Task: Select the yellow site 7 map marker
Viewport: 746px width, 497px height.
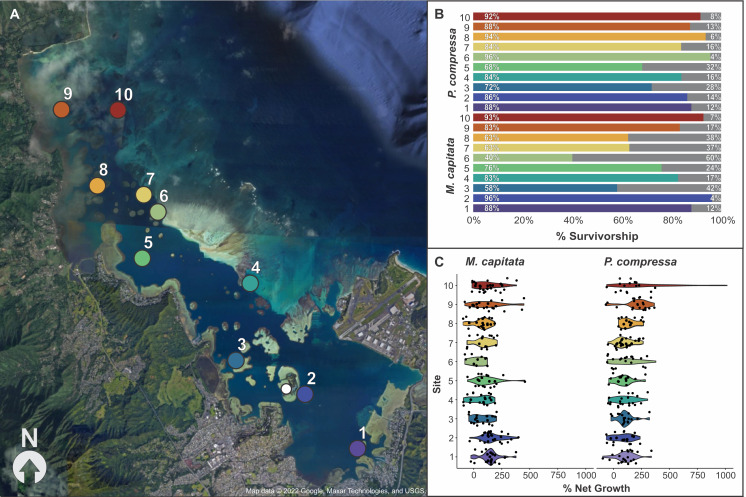Action: point(144,195)
